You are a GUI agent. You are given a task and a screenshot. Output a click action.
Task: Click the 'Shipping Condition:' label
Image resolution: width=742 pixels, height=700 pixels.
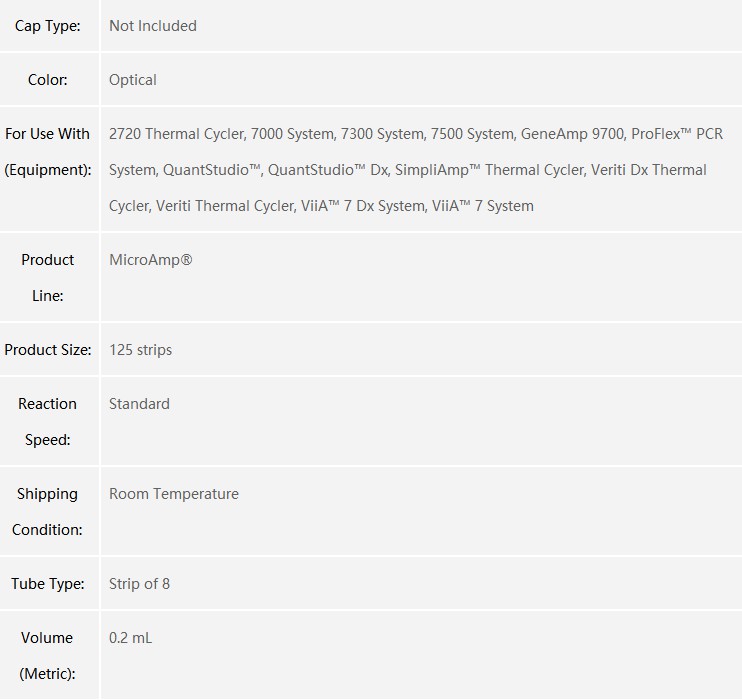48,511
